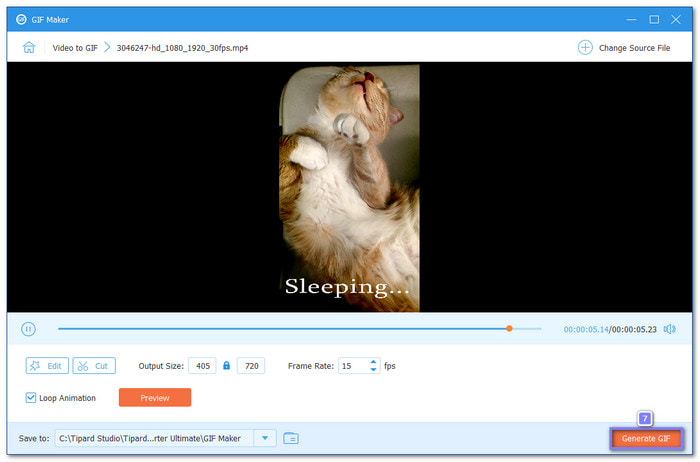
Task: Click the Output Size height field 720
Action: pos(251,366)
